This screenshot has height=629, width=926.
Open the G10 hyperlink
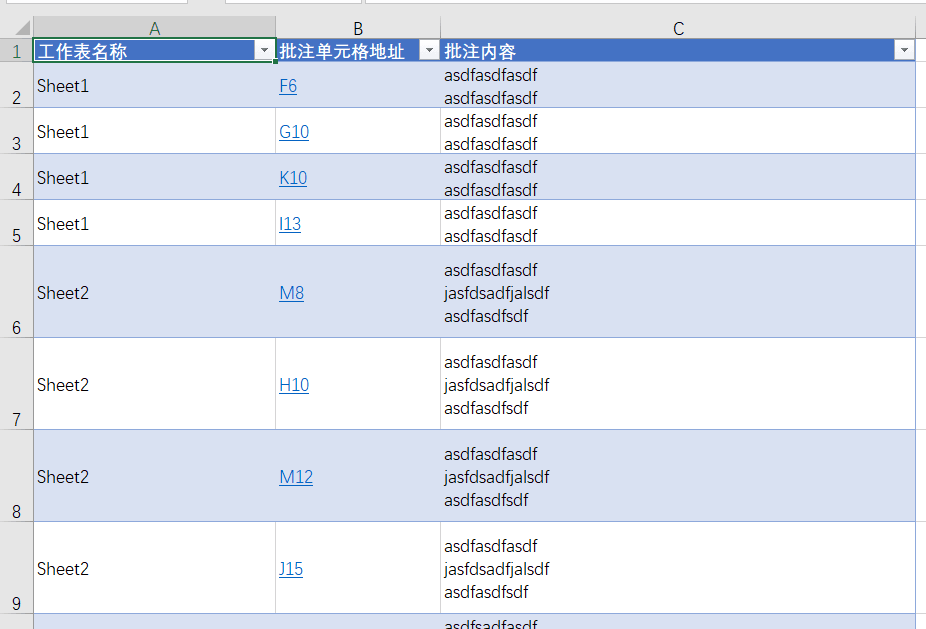294,132
